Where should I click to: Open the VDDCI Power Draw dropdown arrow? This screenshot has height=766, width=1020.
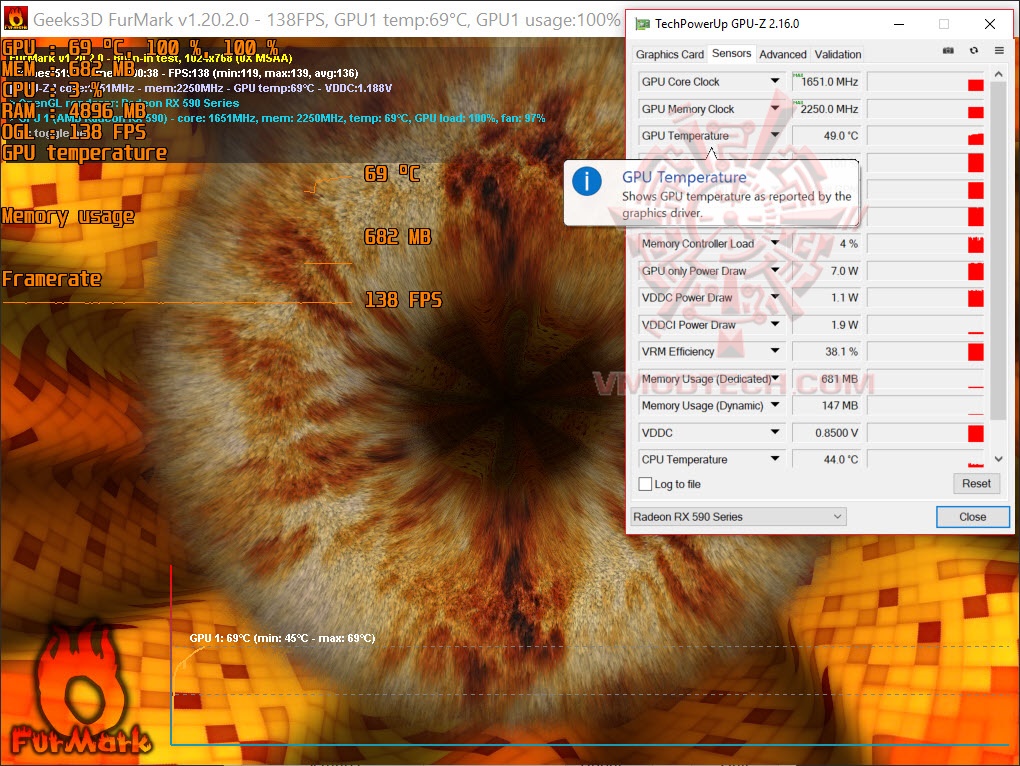tap(775, 324)
